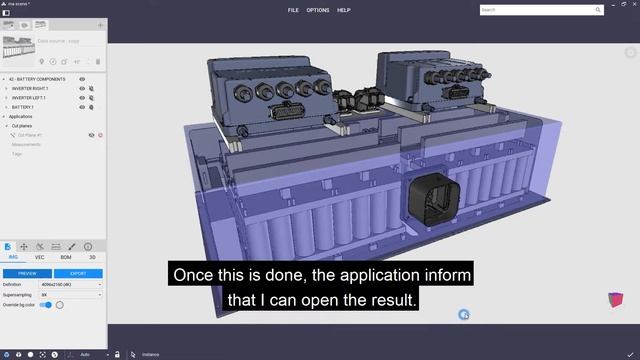Open the Supersampling dropdown
Image resolution: width=640 pixels, height=360 pixels.
point(71,295)
